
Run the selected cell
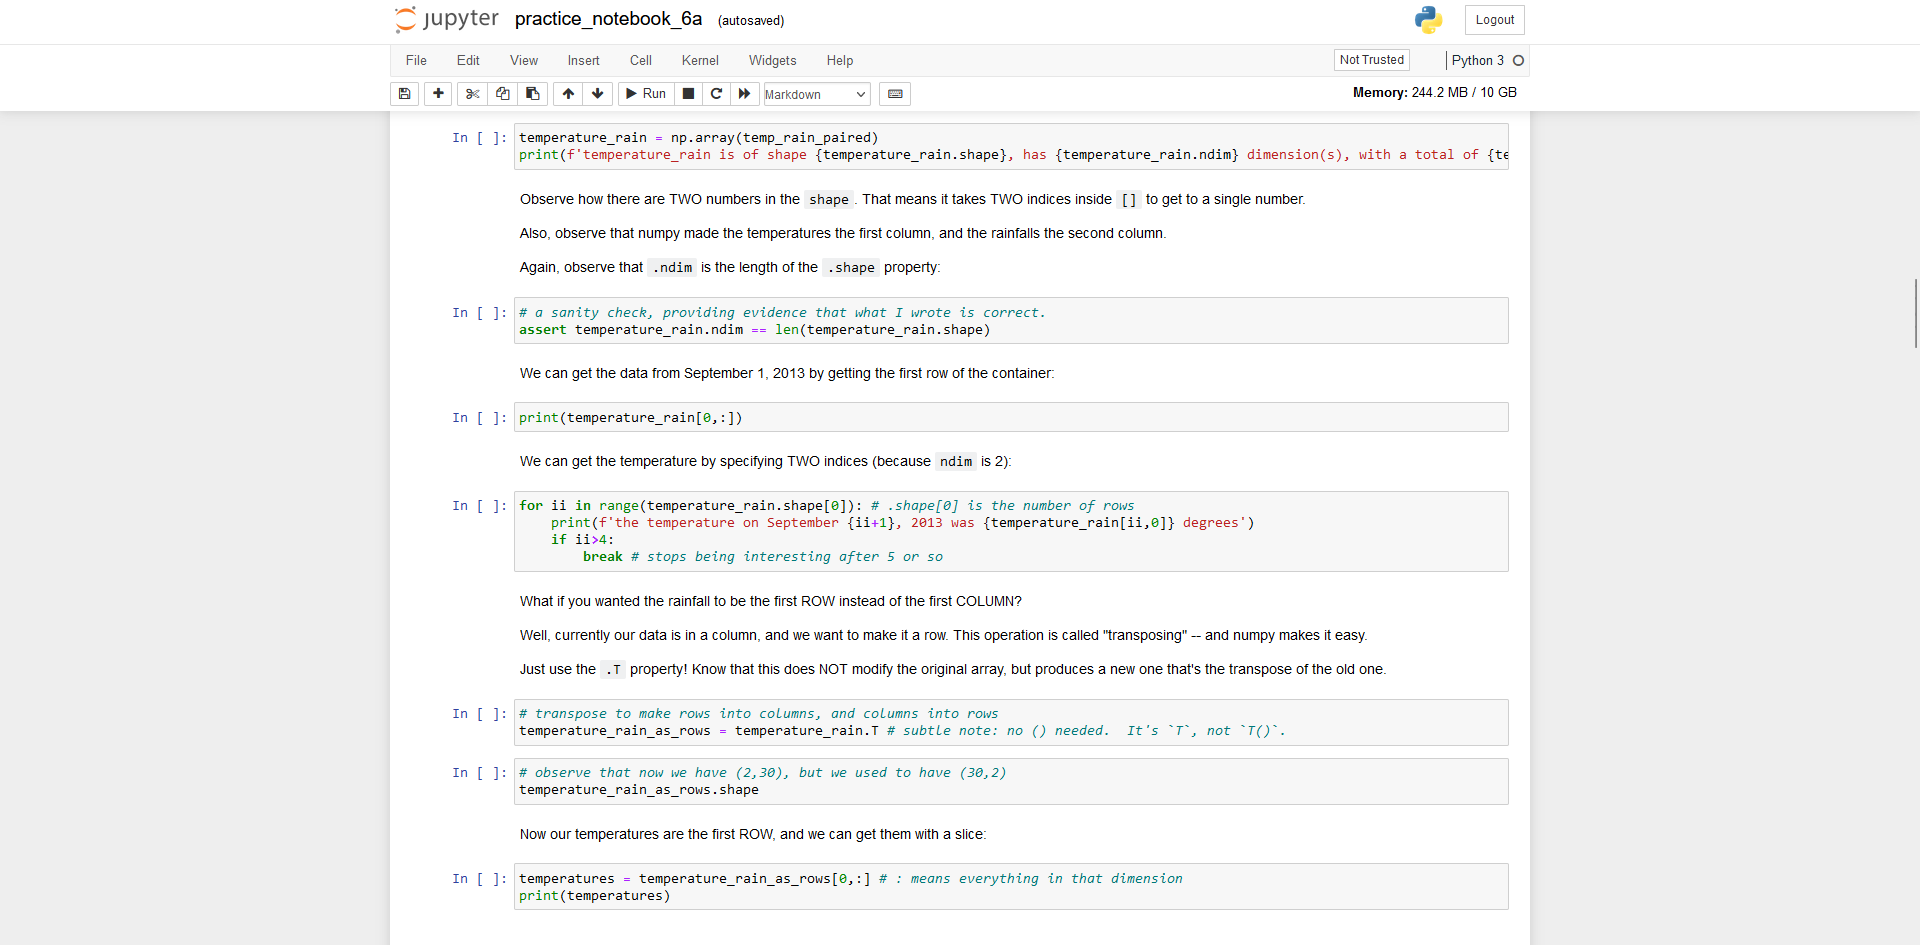[646, 93]
